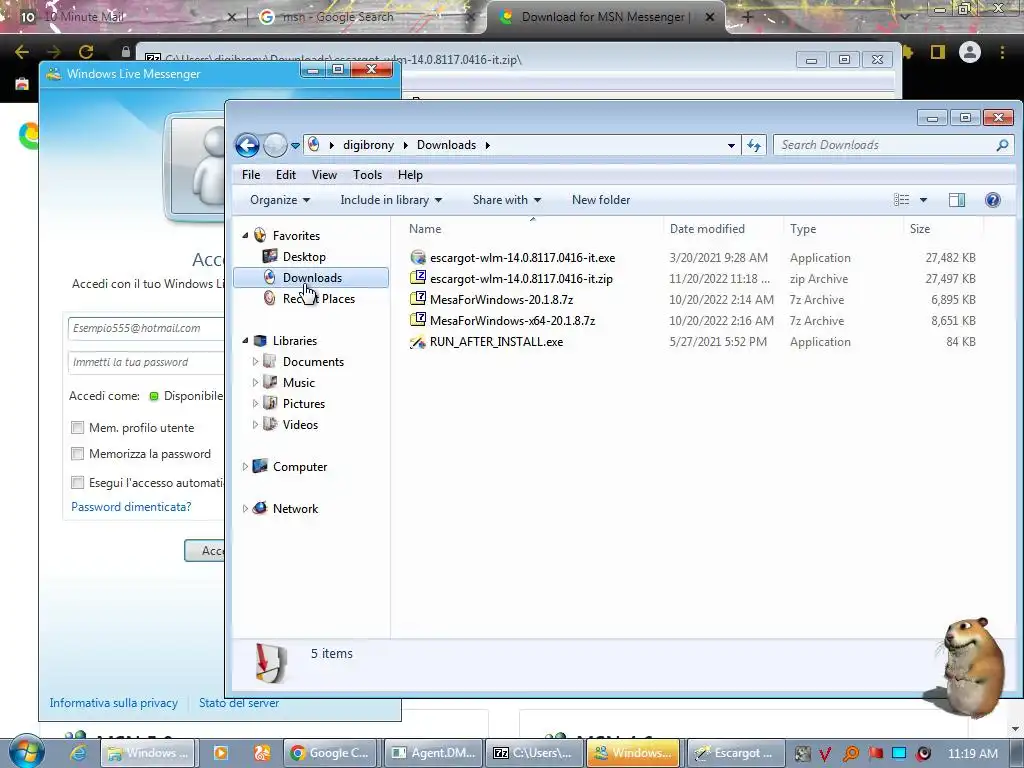The width and height of the screenshot is (1024, 768).
Task: Select MesaForWindows-20.1.8.7z archive
Action: pyautogui.click(x=501, y=300)
